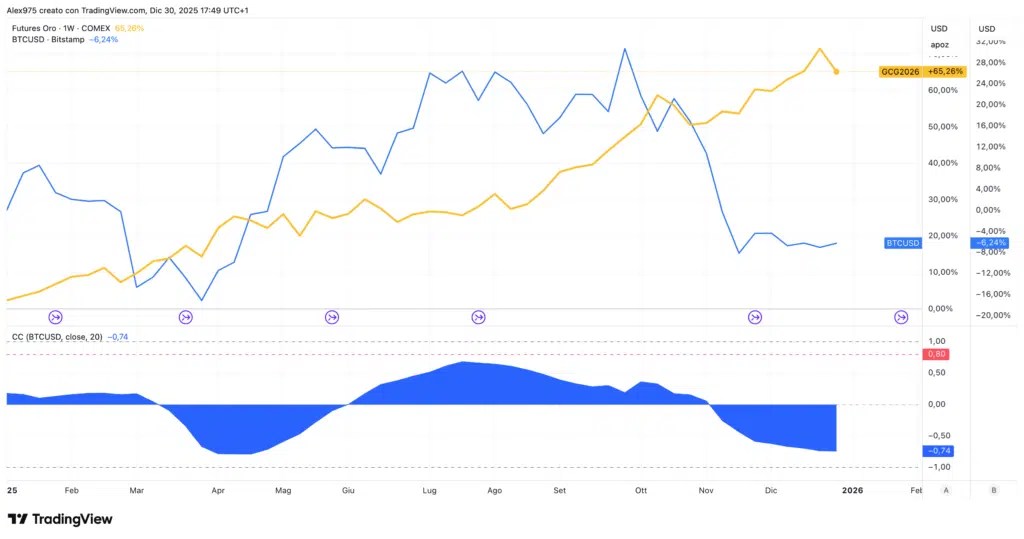Click the orange dot on gold line end

pyautogui.click(x=837, y=72)
